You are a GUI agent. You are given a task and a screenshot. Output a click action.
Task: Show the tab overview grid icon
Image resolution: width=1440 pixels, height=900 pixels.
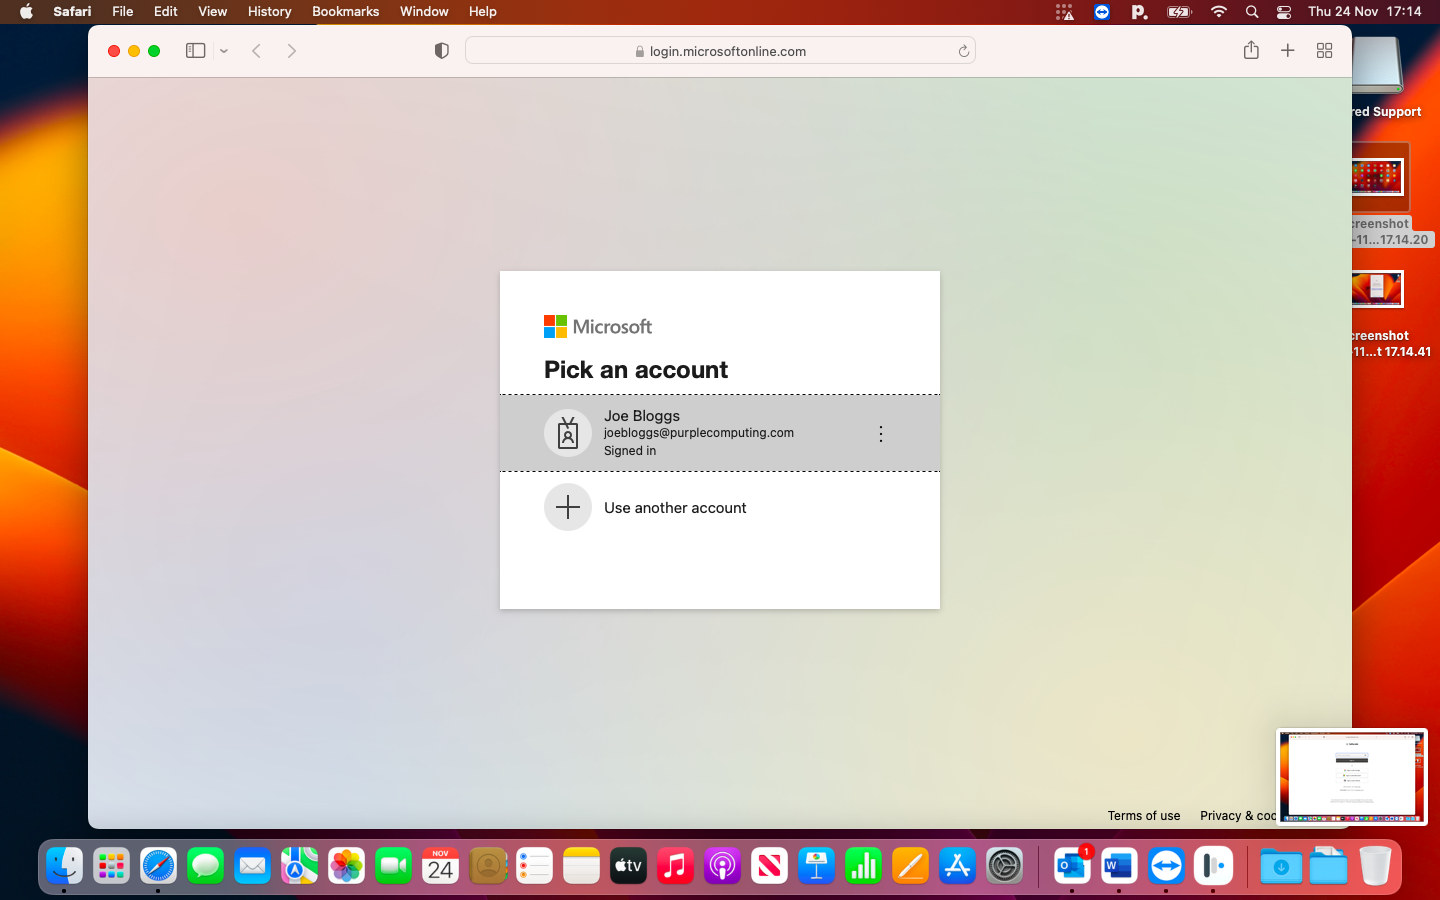(1324, 51)
